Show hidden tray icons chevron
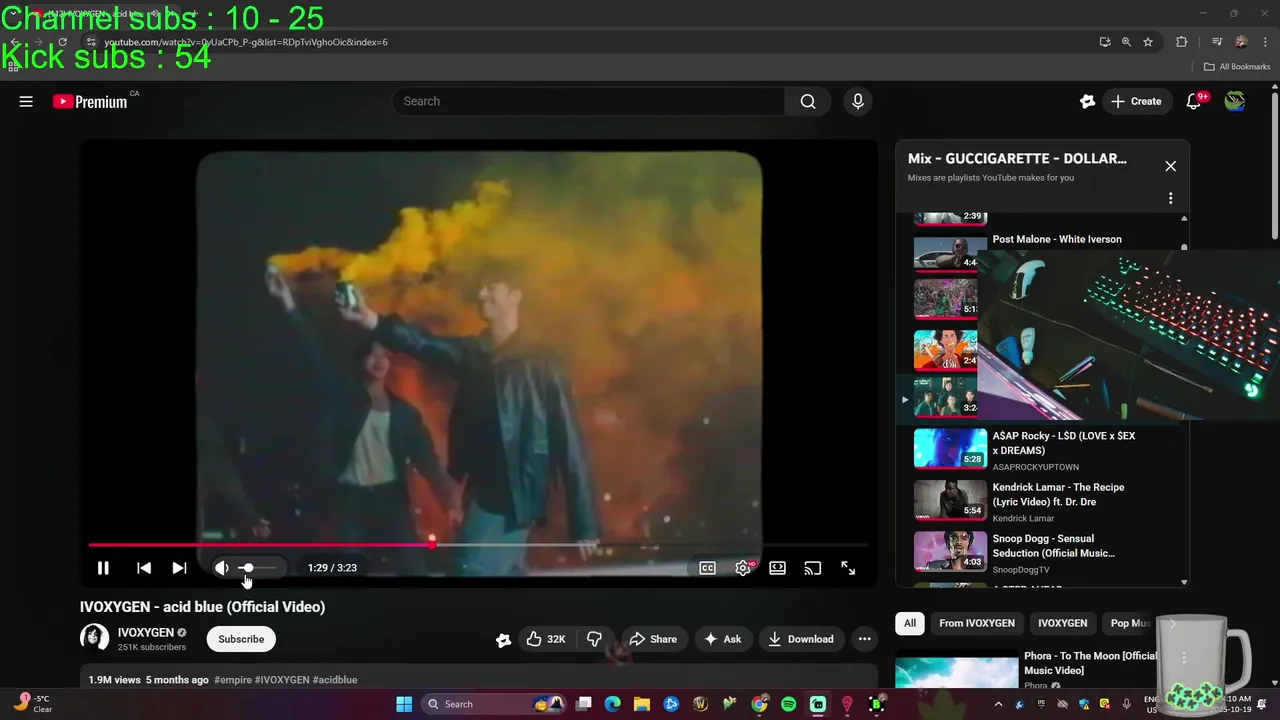 tap(997, 704)
